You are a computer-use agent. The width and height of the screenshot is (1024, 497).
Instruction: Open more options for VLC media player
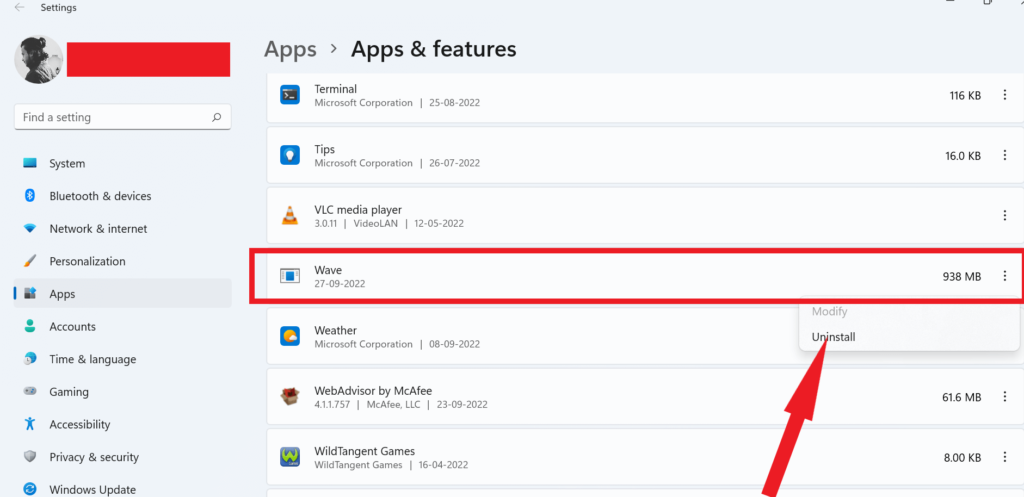point(1004,216)
